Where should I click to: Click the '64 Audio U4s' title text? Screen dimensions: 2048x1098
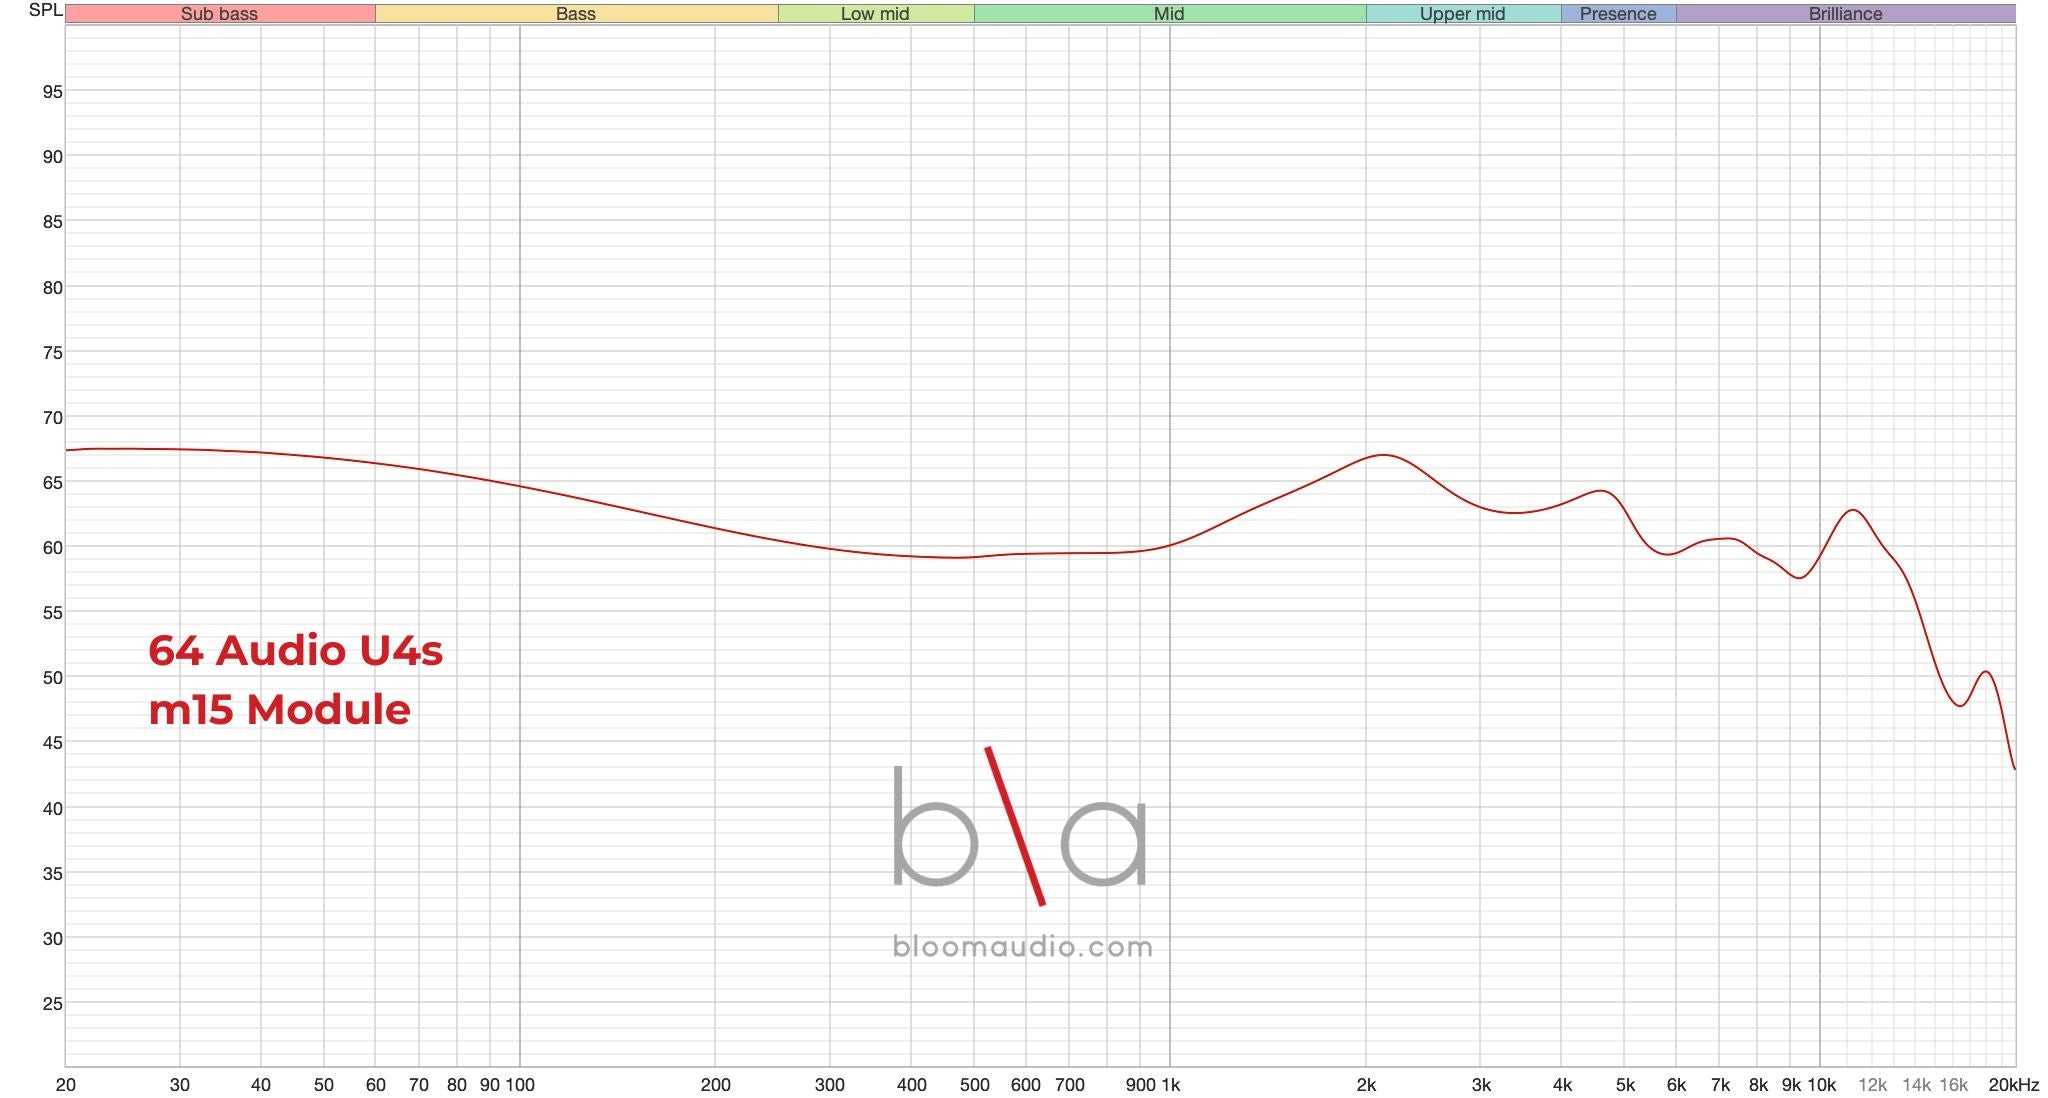click(x=296, y=650)
